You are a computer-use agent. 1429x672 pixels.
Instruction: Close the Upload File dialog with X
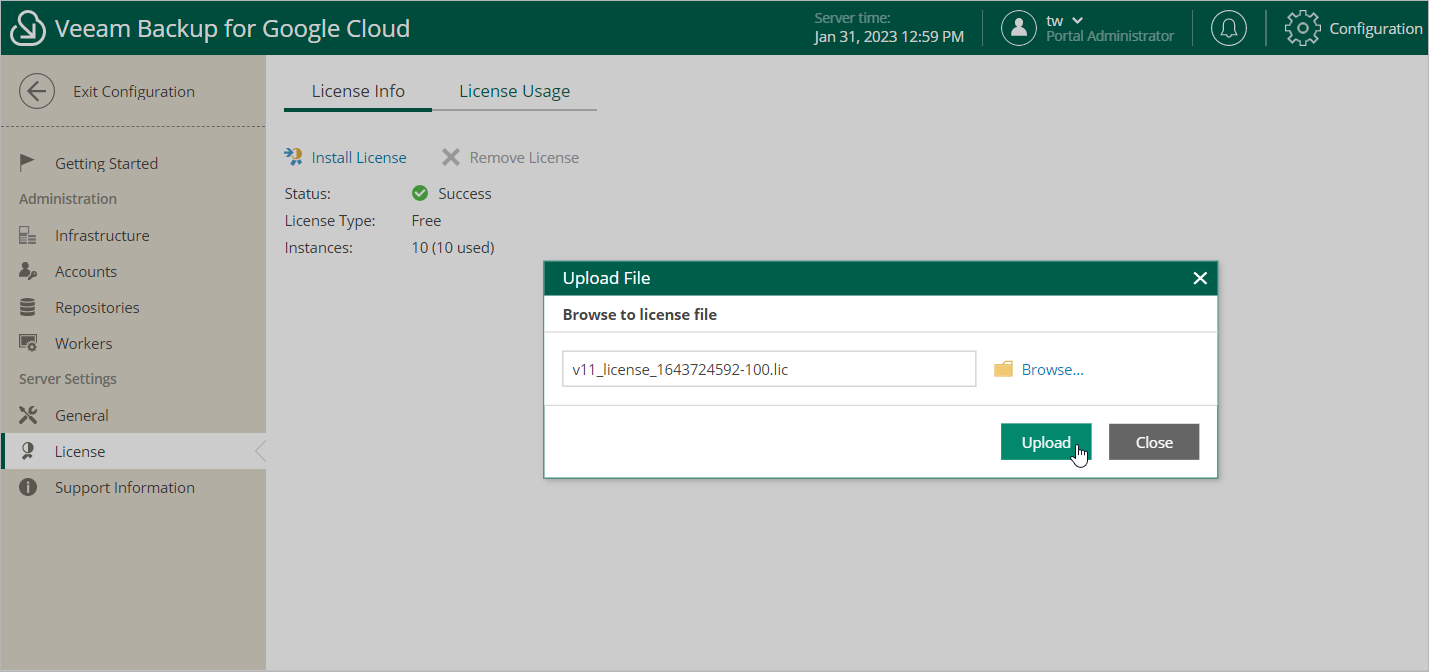[x=1200, y=278]
